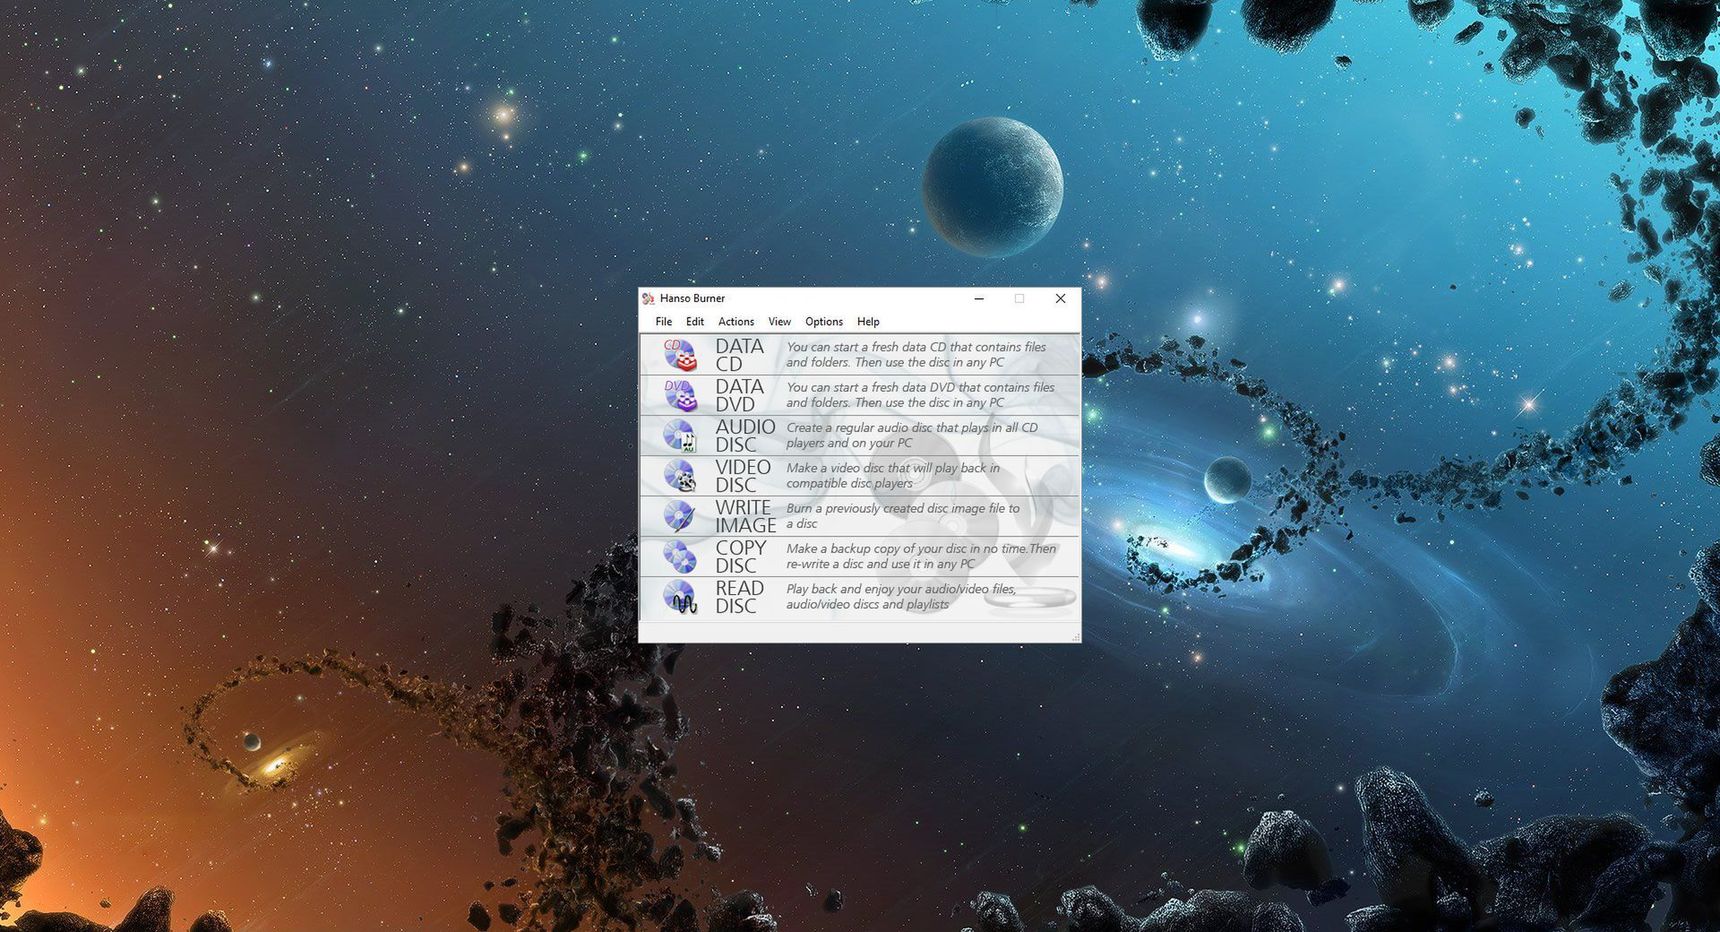Viewport: 1720px width, 932px height.
Task: Click the window resize grip corner
Action: [1075, 636]
